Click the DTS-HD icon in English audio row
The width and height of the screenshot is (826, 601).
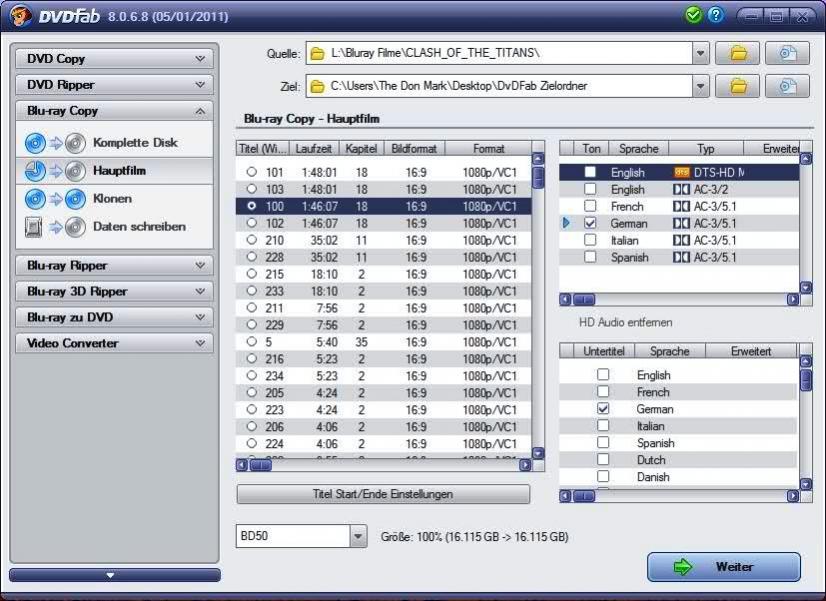682,172
